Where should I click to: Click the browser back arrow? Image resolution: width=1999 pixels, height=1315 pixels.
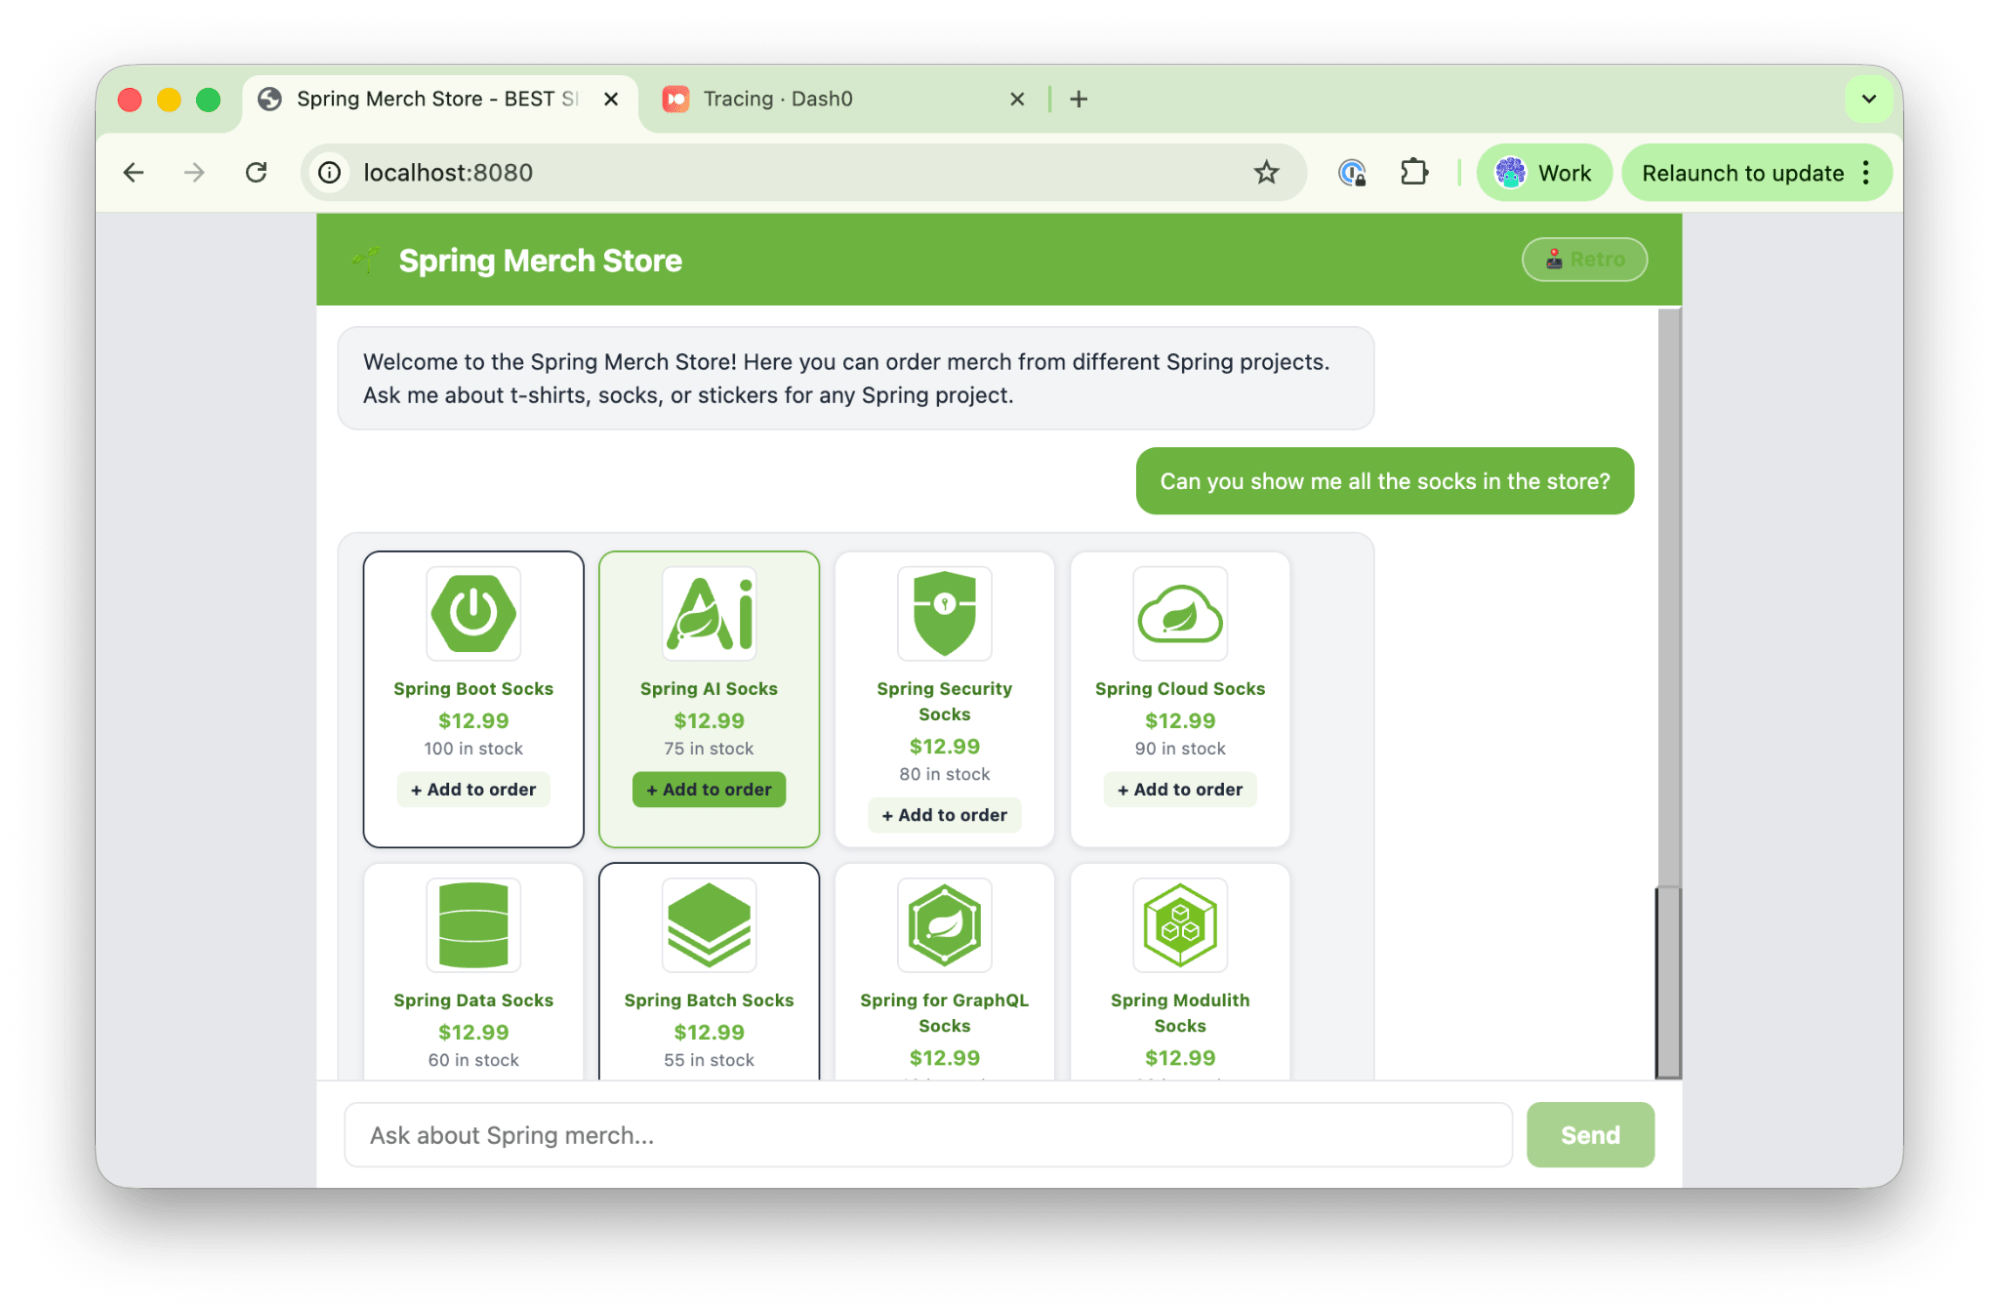click(x=134, y=173)
